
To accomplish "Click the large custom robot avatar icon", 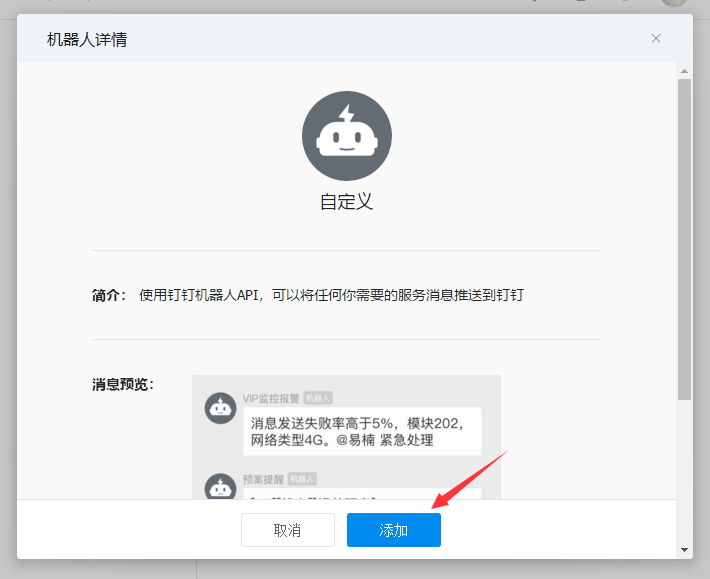I will (347, 136).
